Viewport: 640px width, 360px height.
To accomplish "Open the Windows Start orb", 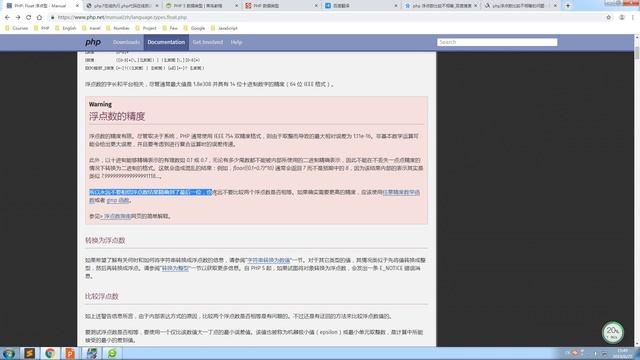I will [9, 353].
